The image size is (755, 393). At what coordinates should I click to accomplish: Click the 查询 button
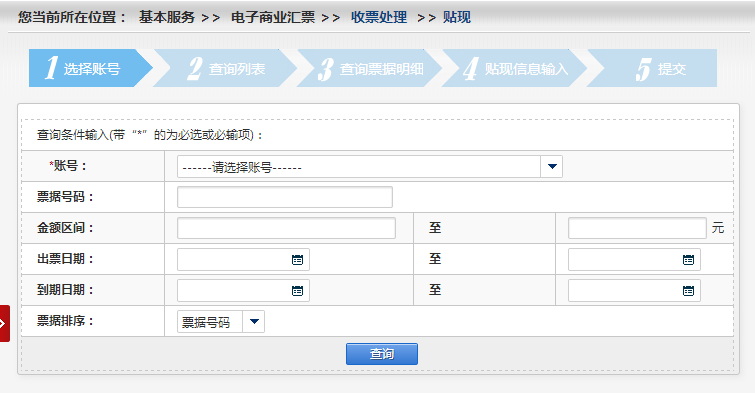pyautogui.click(x=382, y=354)
